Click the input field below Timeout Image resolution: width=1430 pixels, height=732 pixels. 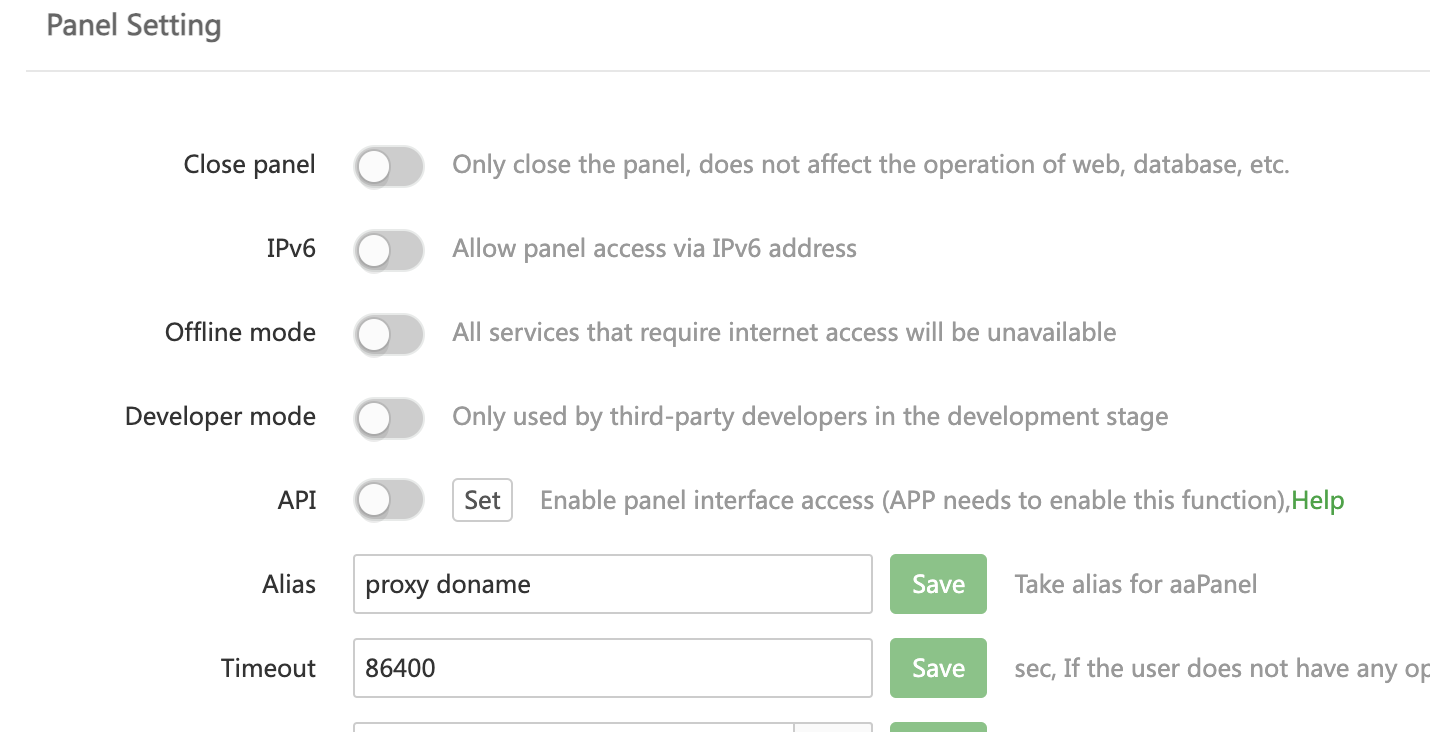click(x=570, y=728)
